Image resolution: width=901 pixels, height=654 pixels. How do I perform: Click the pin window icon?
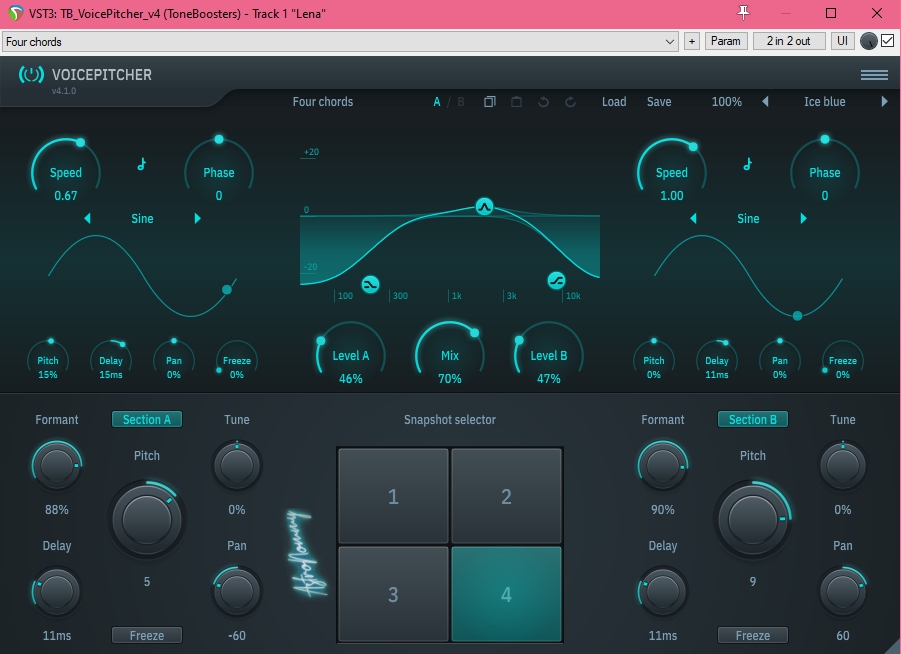[743, 13]
